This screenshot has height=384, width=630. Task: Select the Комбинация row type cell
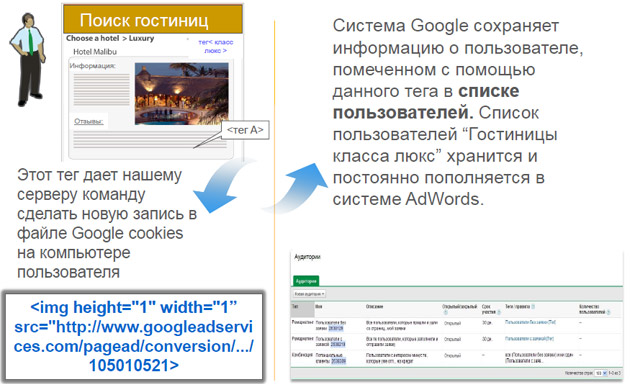(x=302, y=355)
